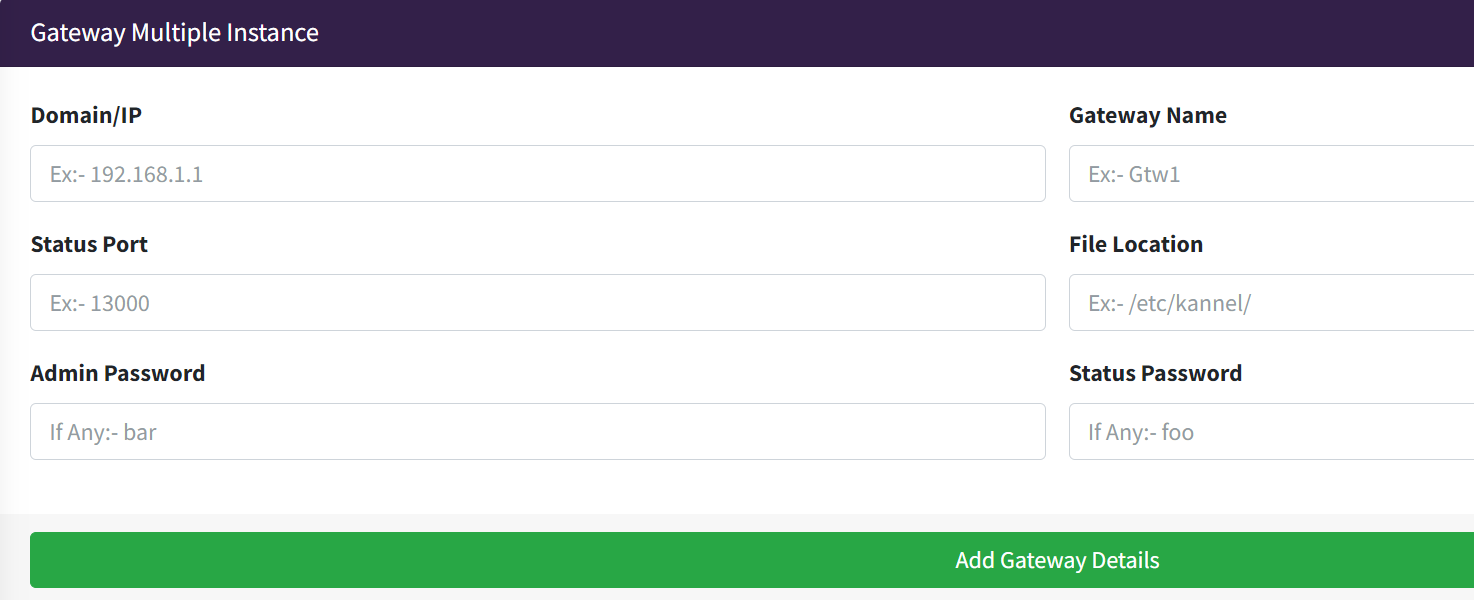The width and height of the screenshot is (1474, 600).
Task: Click the 'Ex:- Gtw1' placeholder text
Action: click(1134, 174)
